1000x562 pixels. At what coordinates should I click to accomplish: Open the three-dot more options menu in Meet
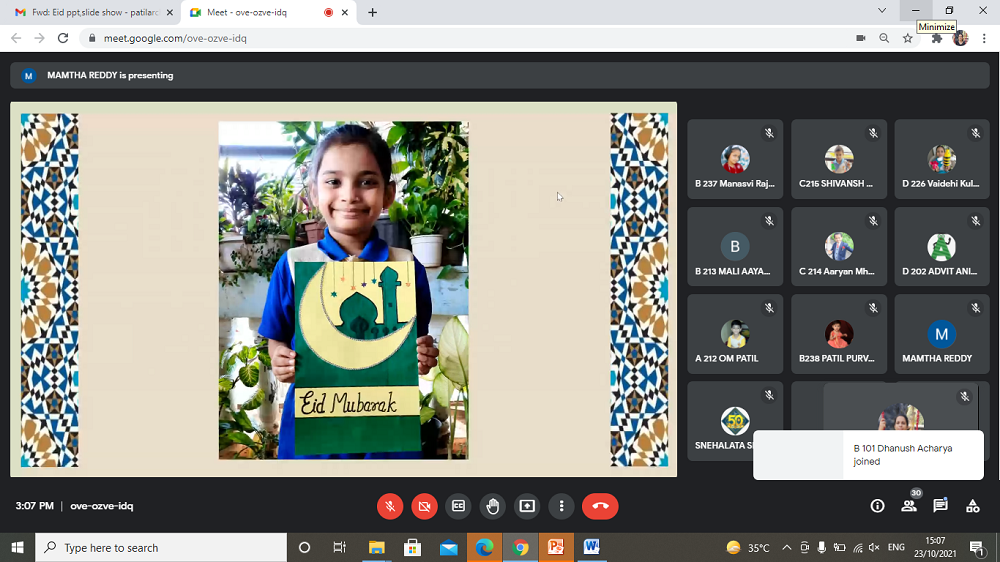click(562, 506)
